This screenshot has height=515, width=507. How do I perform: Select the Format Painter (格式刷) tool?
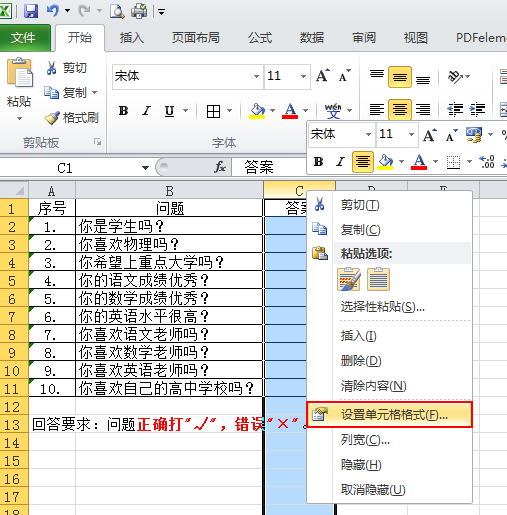[72, 117]
